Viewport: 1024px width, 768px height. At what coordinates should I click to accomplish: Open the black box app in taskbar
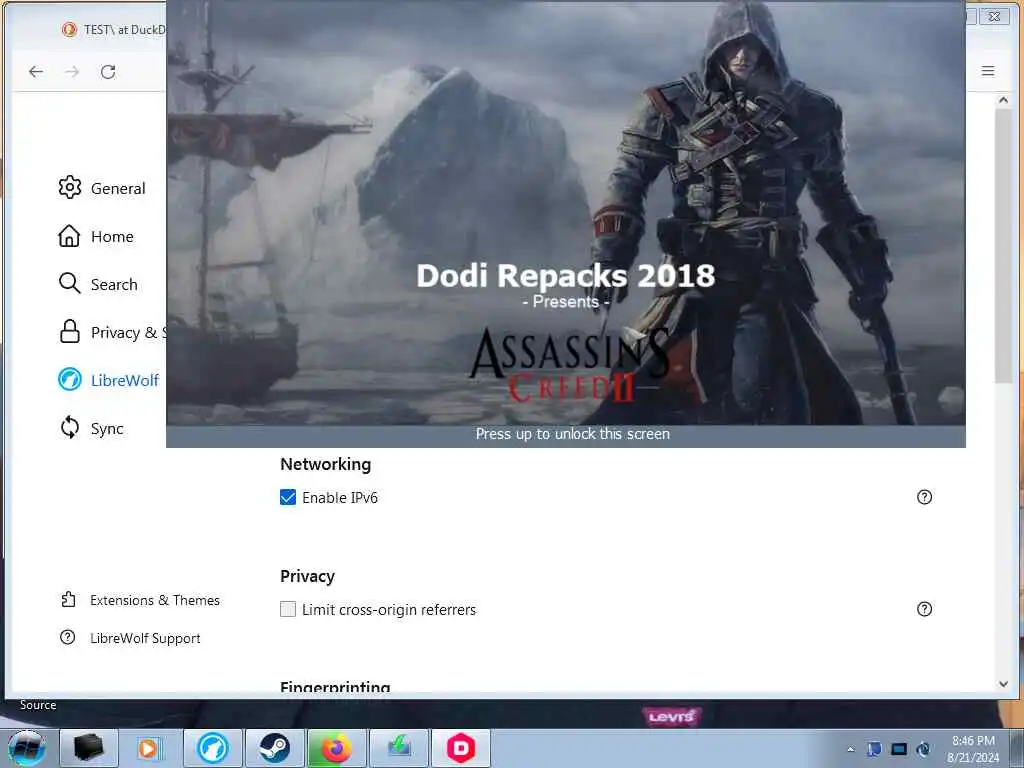point(89,748)
